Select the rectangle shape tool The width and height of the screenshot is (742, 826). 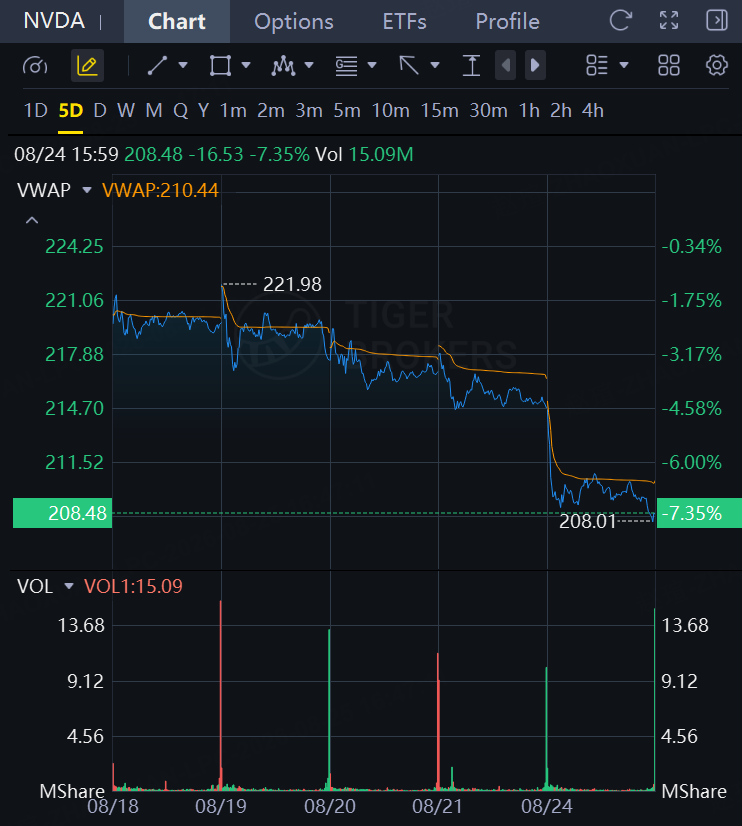220,65
